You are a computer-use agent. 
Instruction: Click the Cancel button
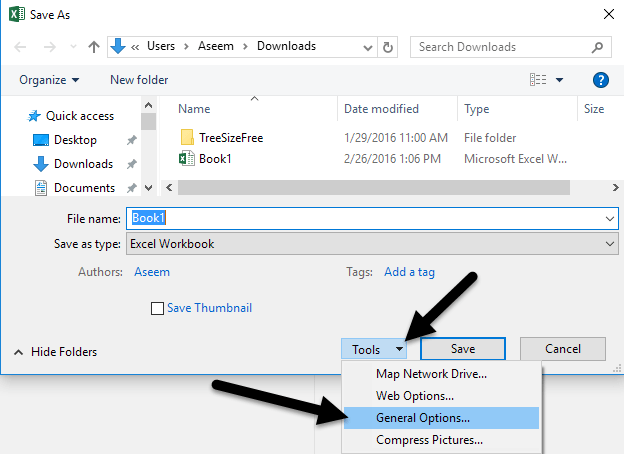(563, 349)
